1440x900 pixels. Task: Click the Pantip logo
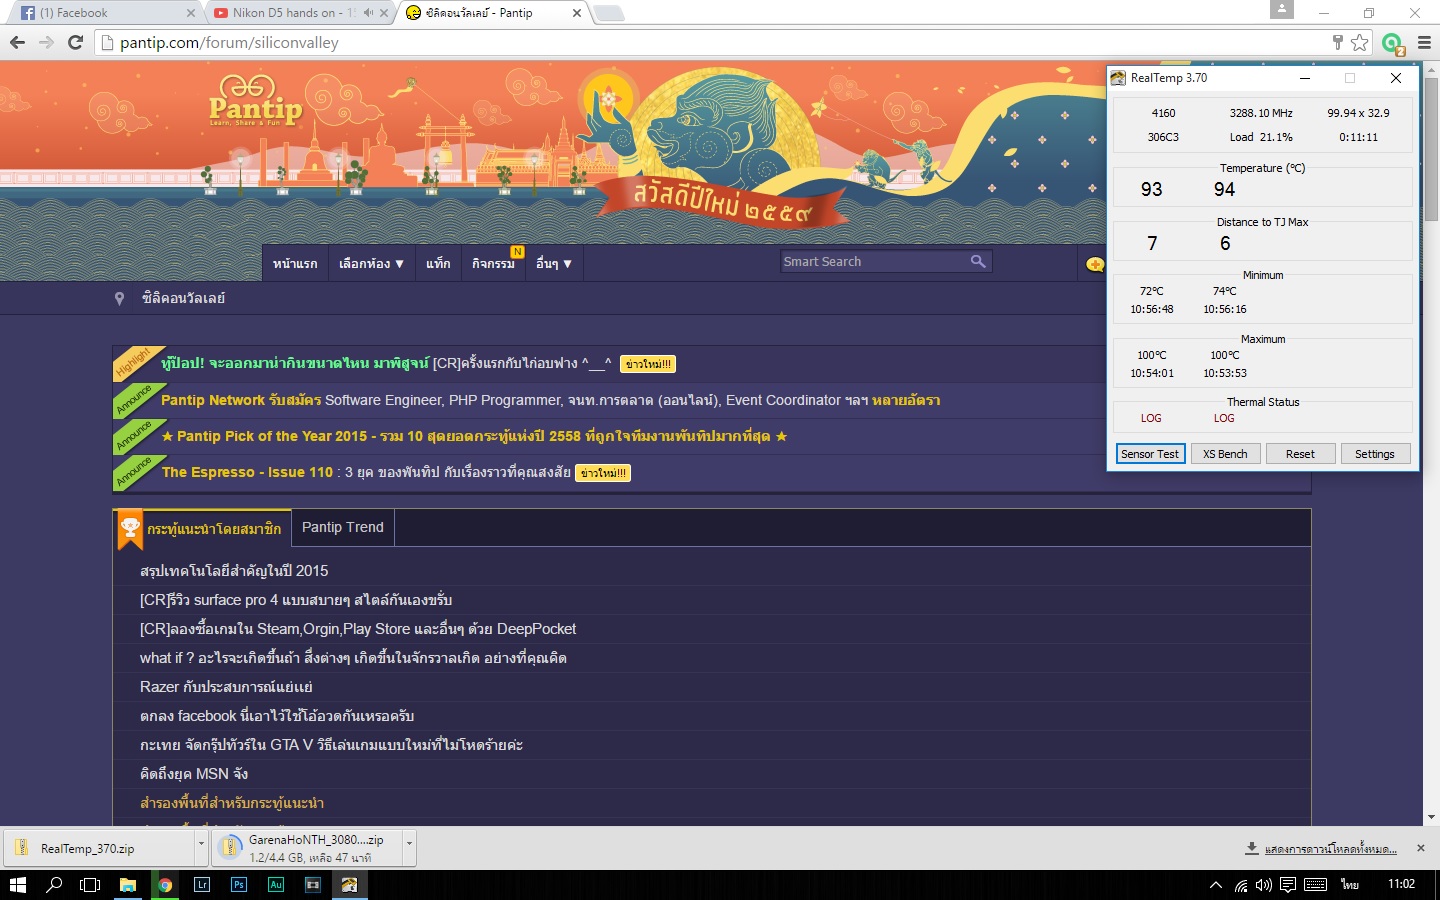pyautogui.click(x=255, y=101)
